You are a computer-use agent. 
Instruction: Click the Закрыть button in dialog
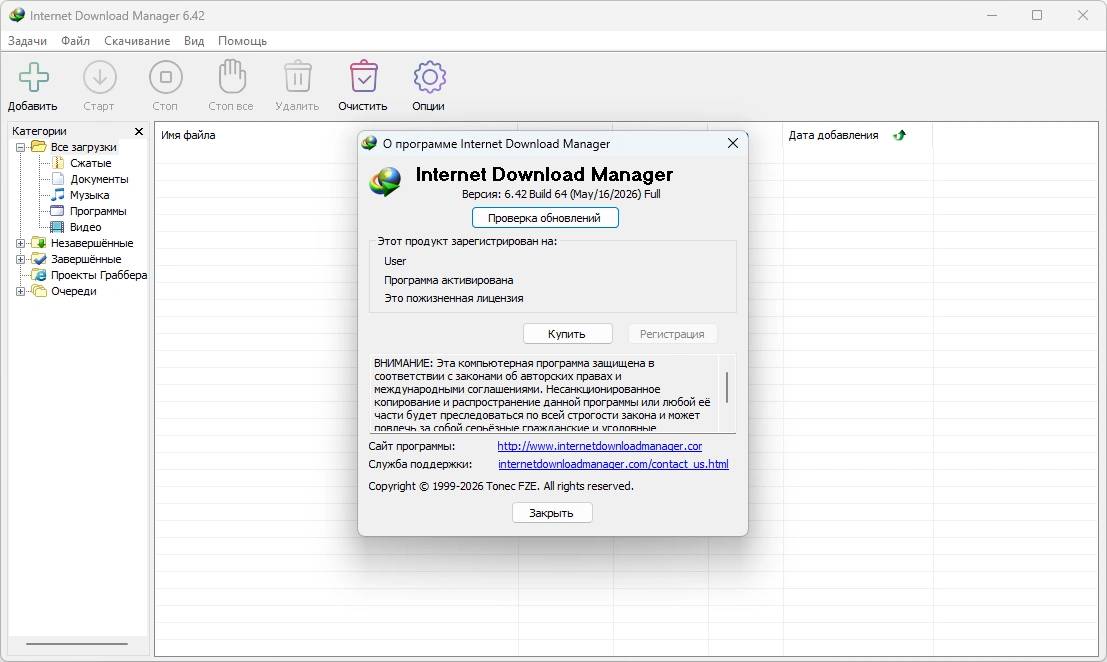552,513
